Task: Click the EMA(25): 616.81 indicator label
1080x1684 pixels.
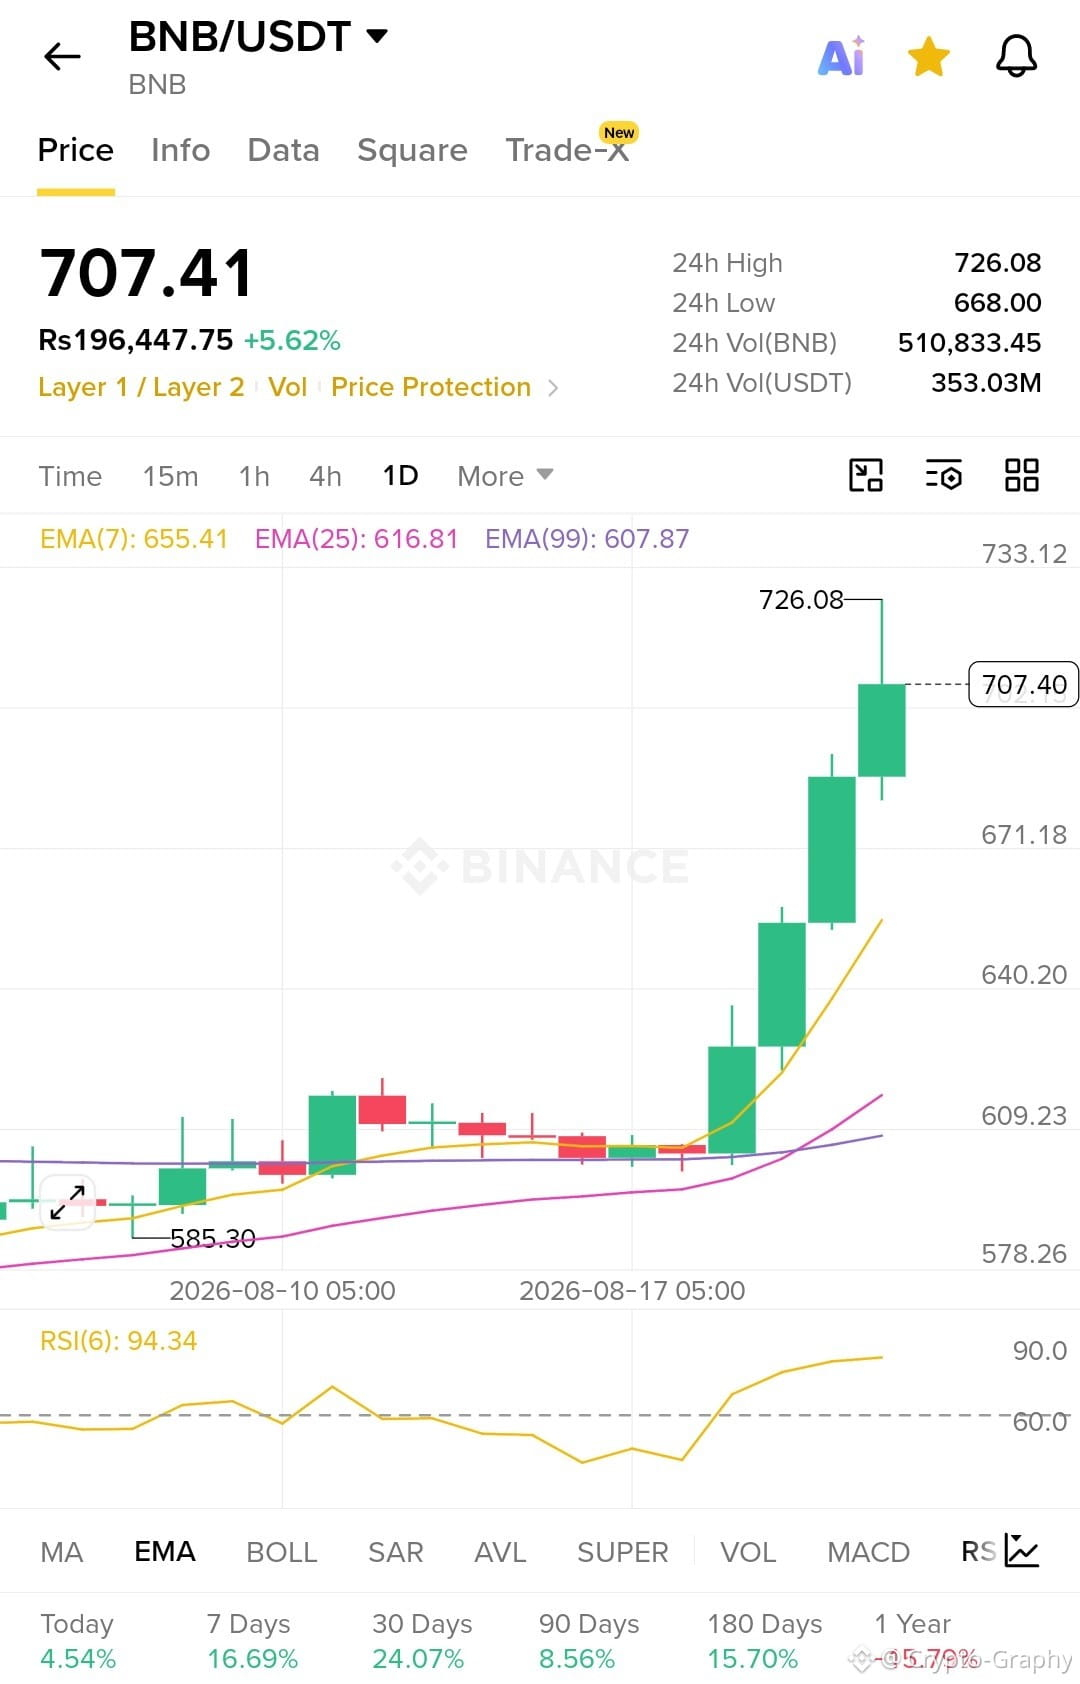Action: tap(356, 539)
